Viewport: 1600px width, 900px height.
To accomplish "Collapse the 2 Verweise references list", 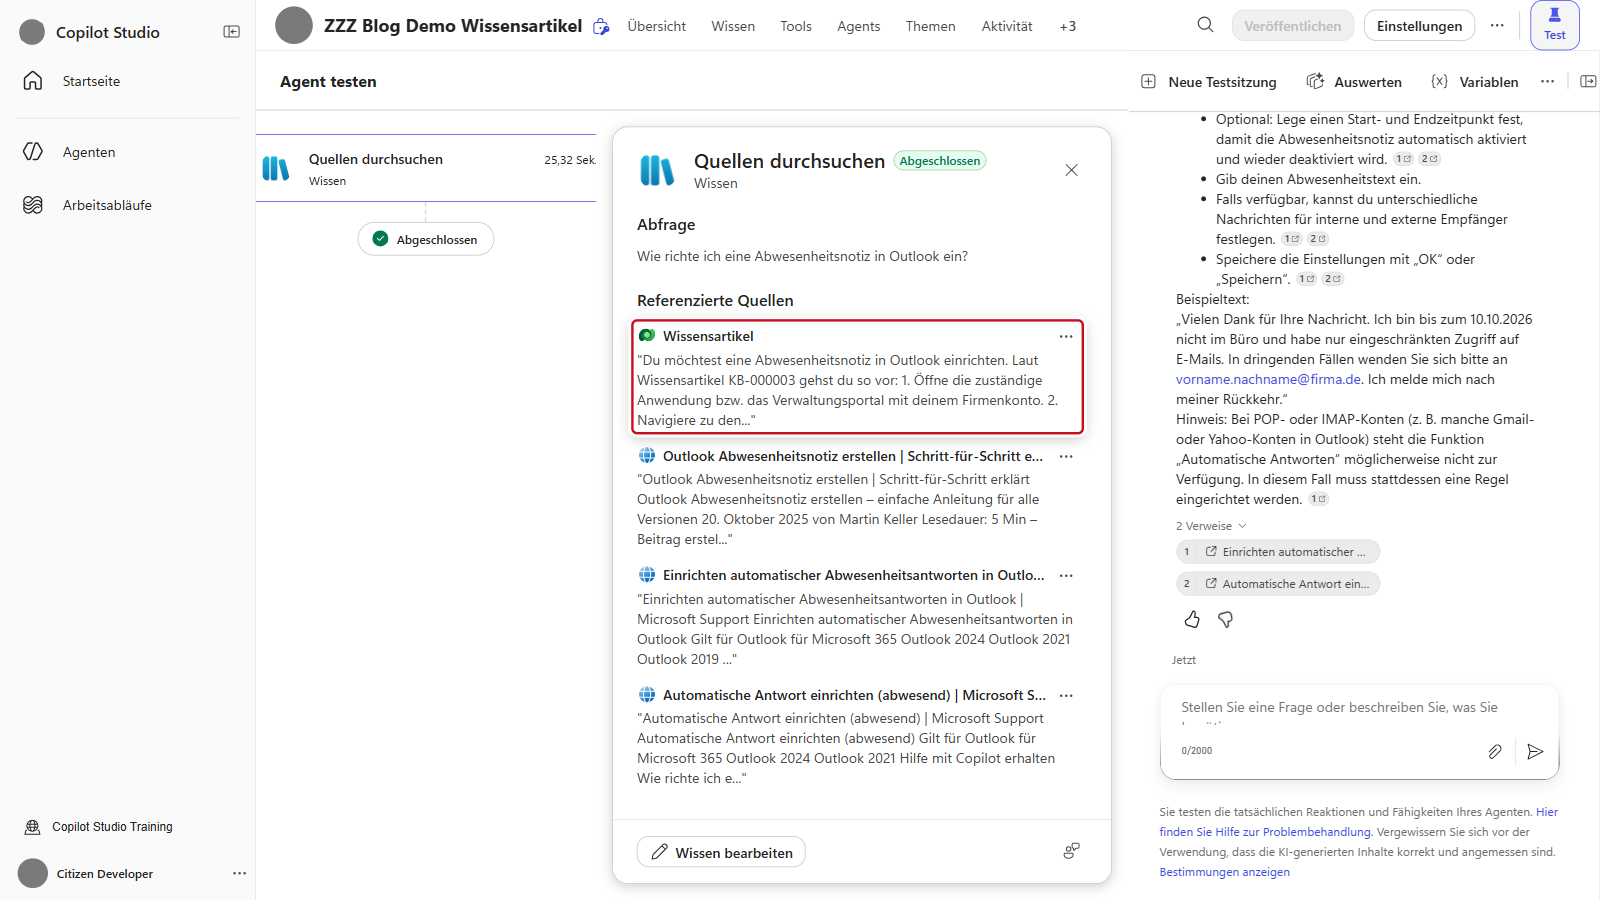I will pyautogui.click(x=1211, y=526).
